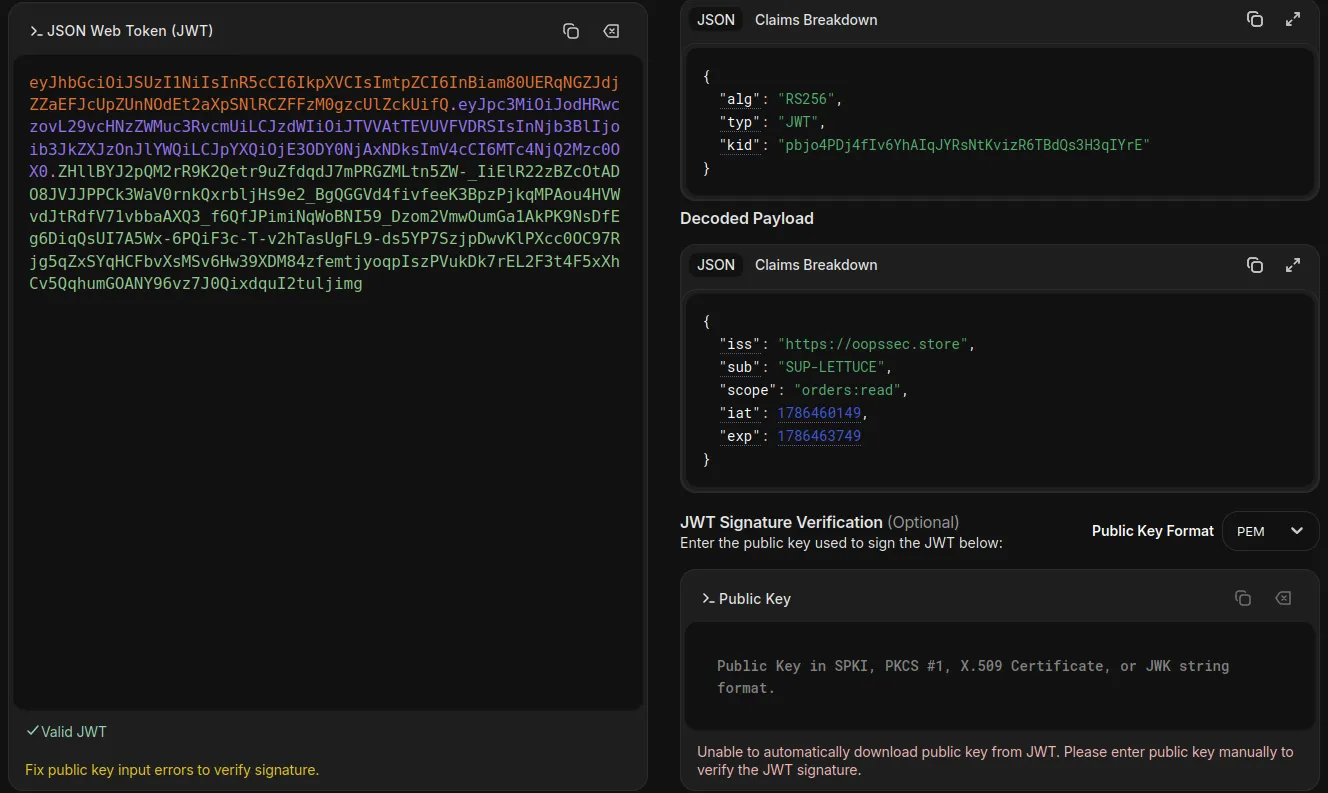Click the iat value 1786460149

tap(819, 413)
